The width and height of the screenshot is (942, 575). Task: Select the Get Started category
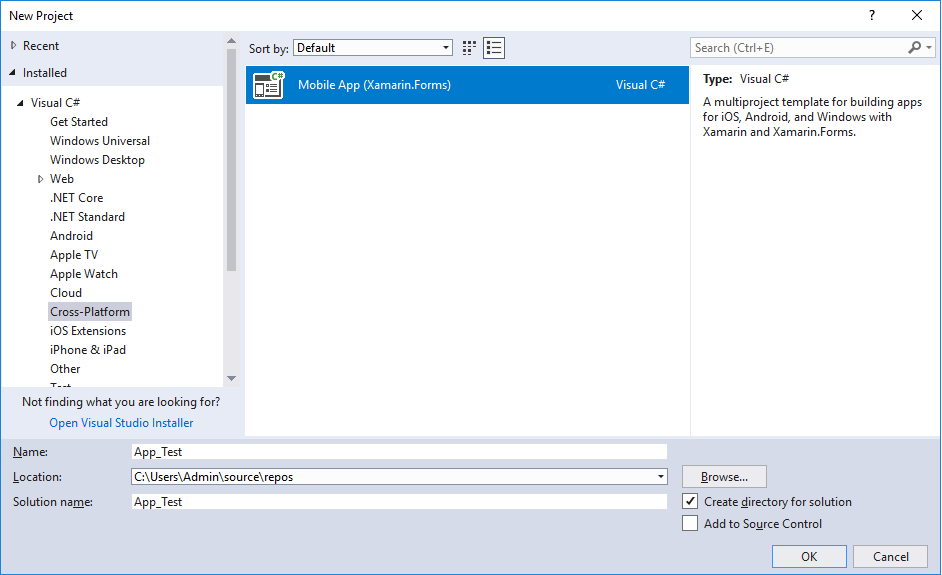click(x=79, y=121)
